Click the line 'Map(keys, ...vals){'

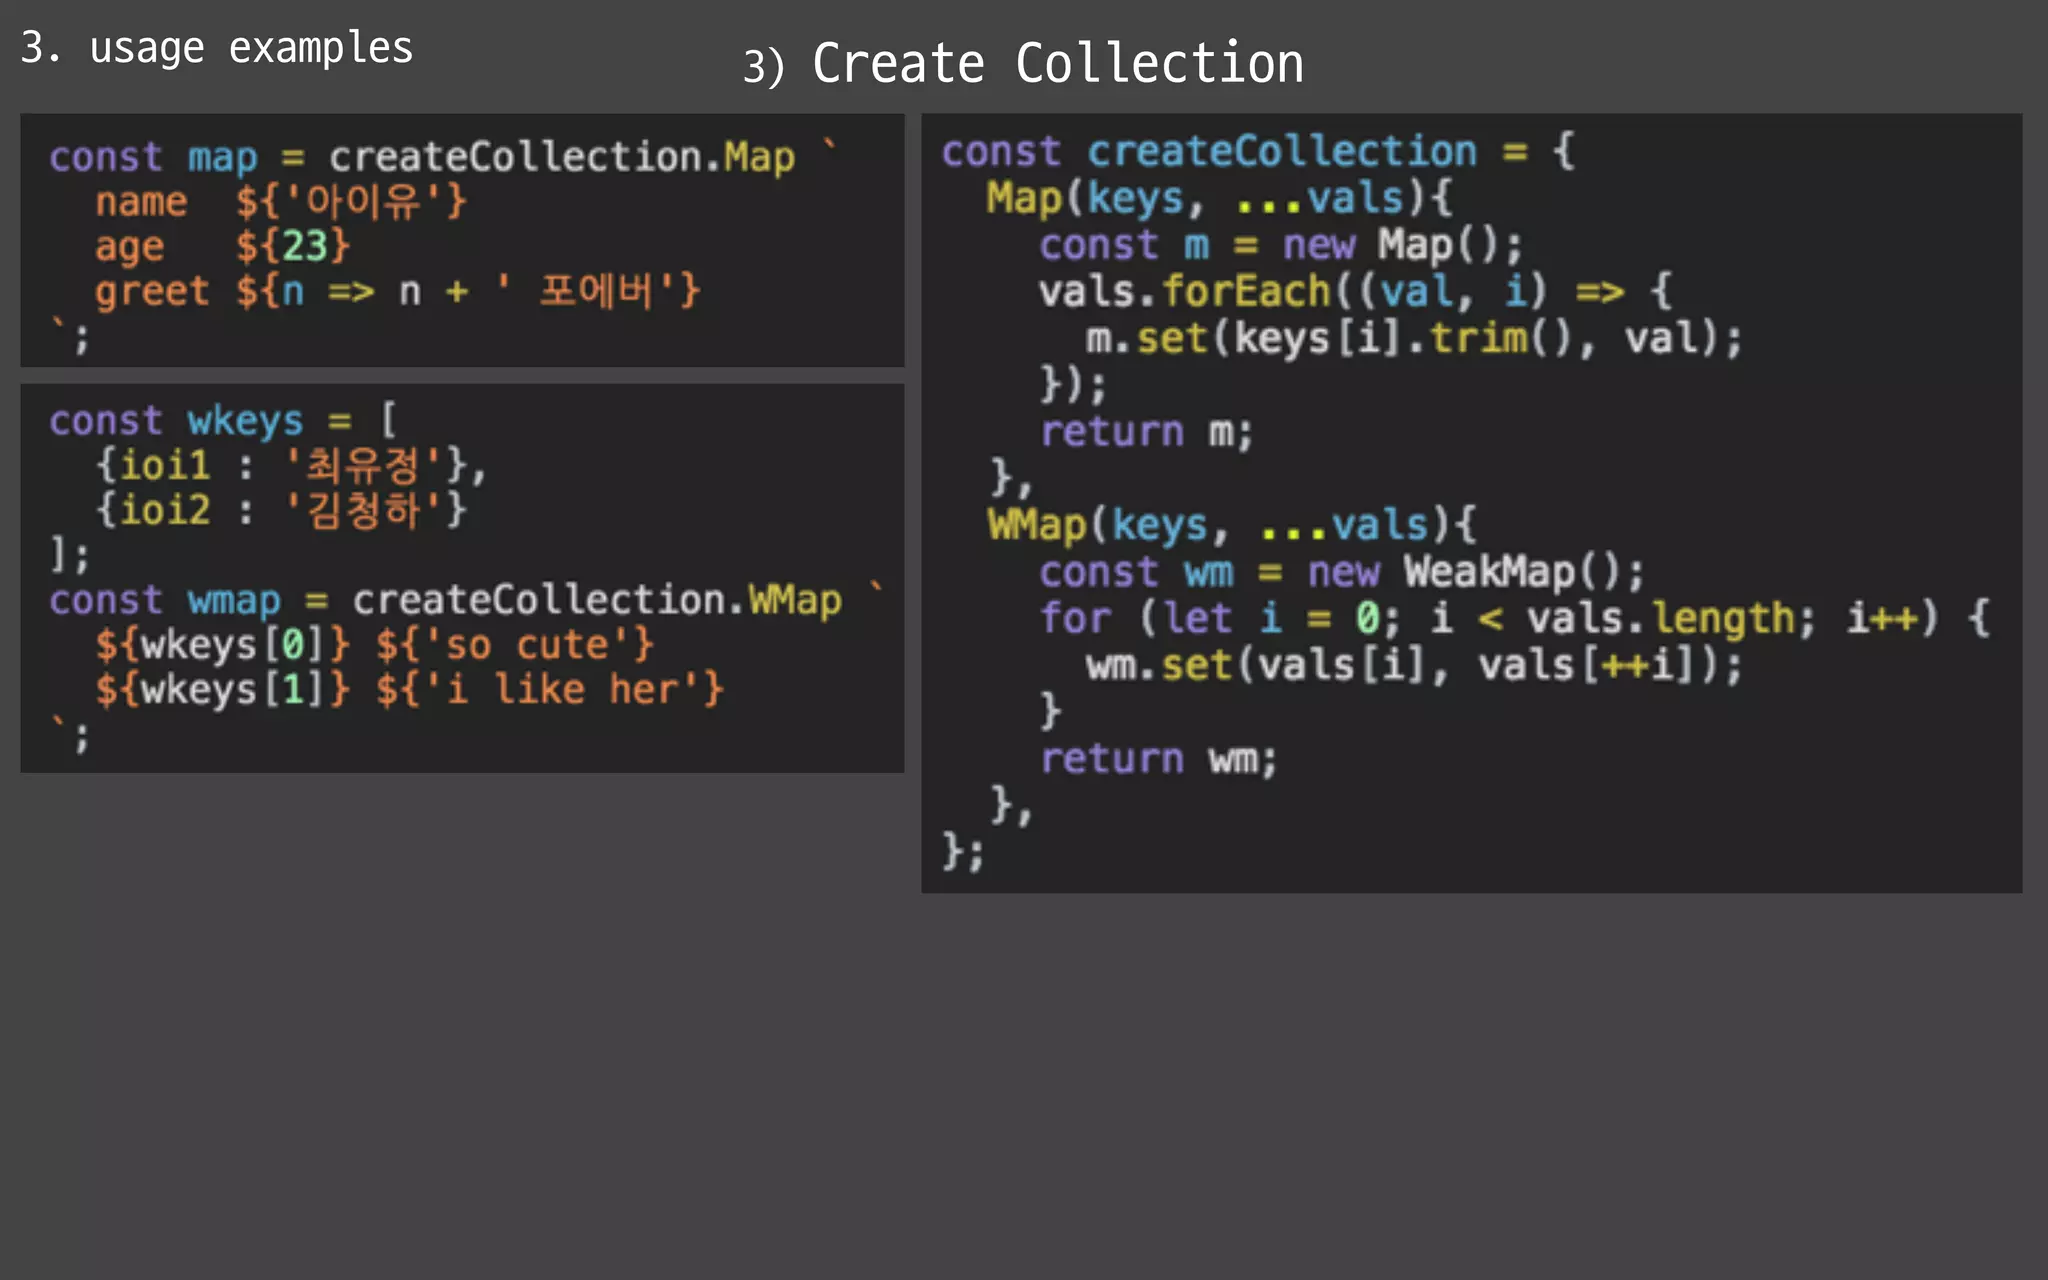(x=1219, y=198)
